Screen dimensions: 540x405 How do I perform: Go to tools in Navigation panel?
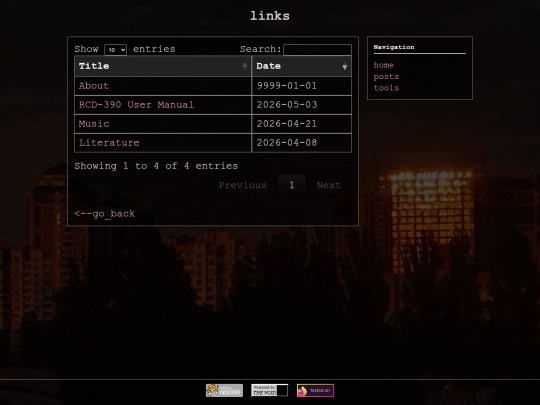click(x=386, y=88)
